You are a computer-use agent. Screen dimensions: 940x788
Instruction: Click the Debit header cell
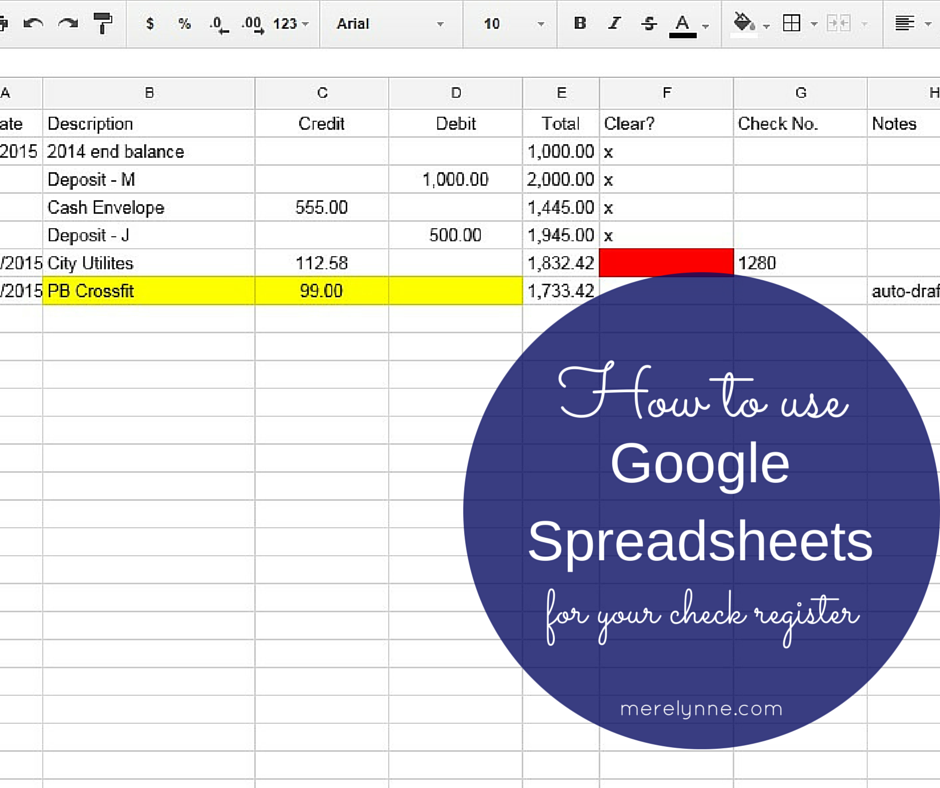(456, 124)
